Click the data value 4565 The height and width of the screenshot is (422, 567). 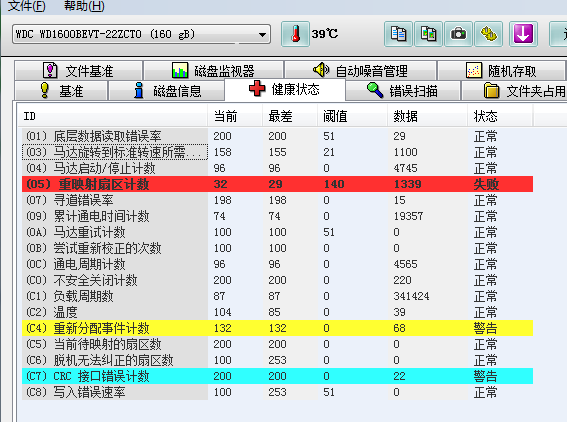pos(405,264)
